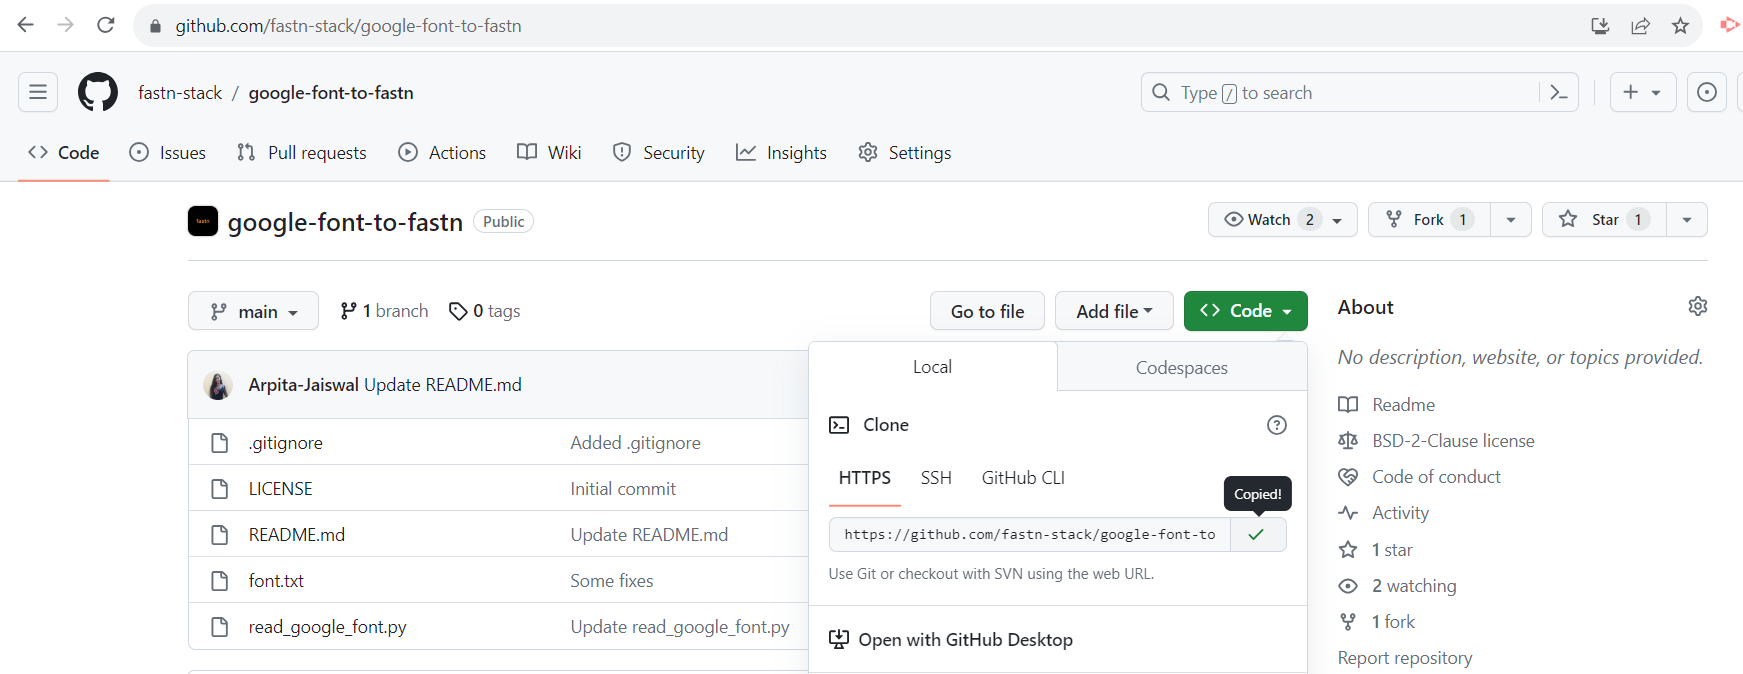Open the Actions tab

(x=442, y=153)
